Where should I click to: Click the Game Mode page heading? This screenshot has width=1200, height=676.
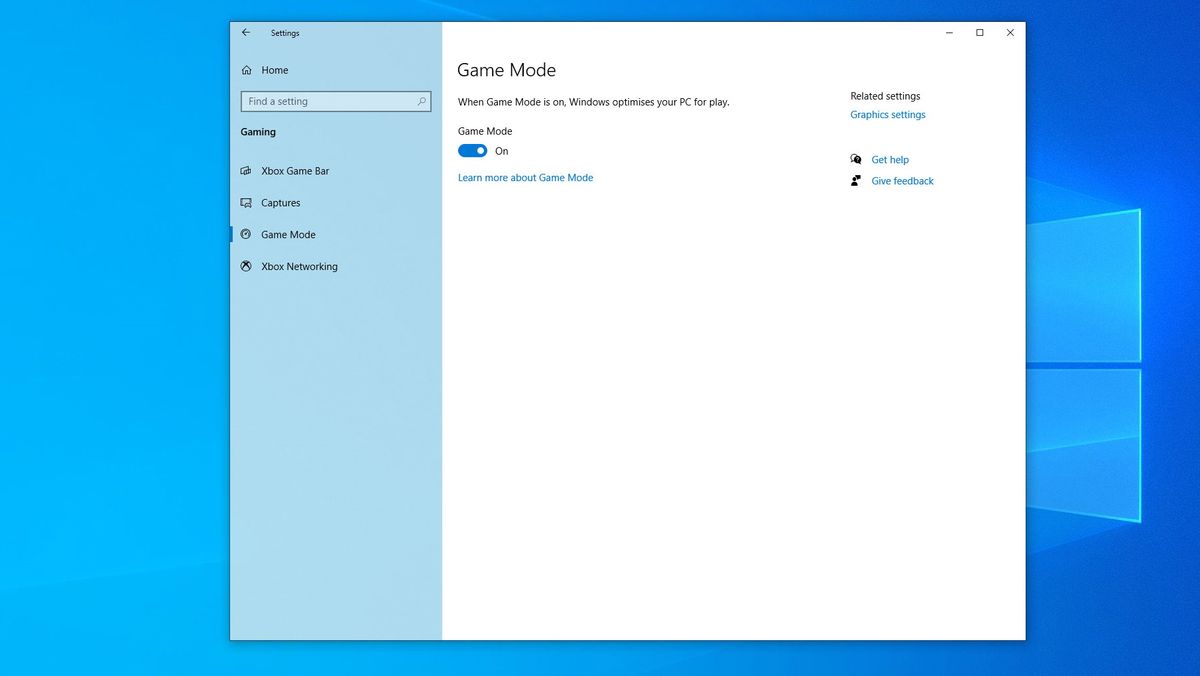point(506,70)
